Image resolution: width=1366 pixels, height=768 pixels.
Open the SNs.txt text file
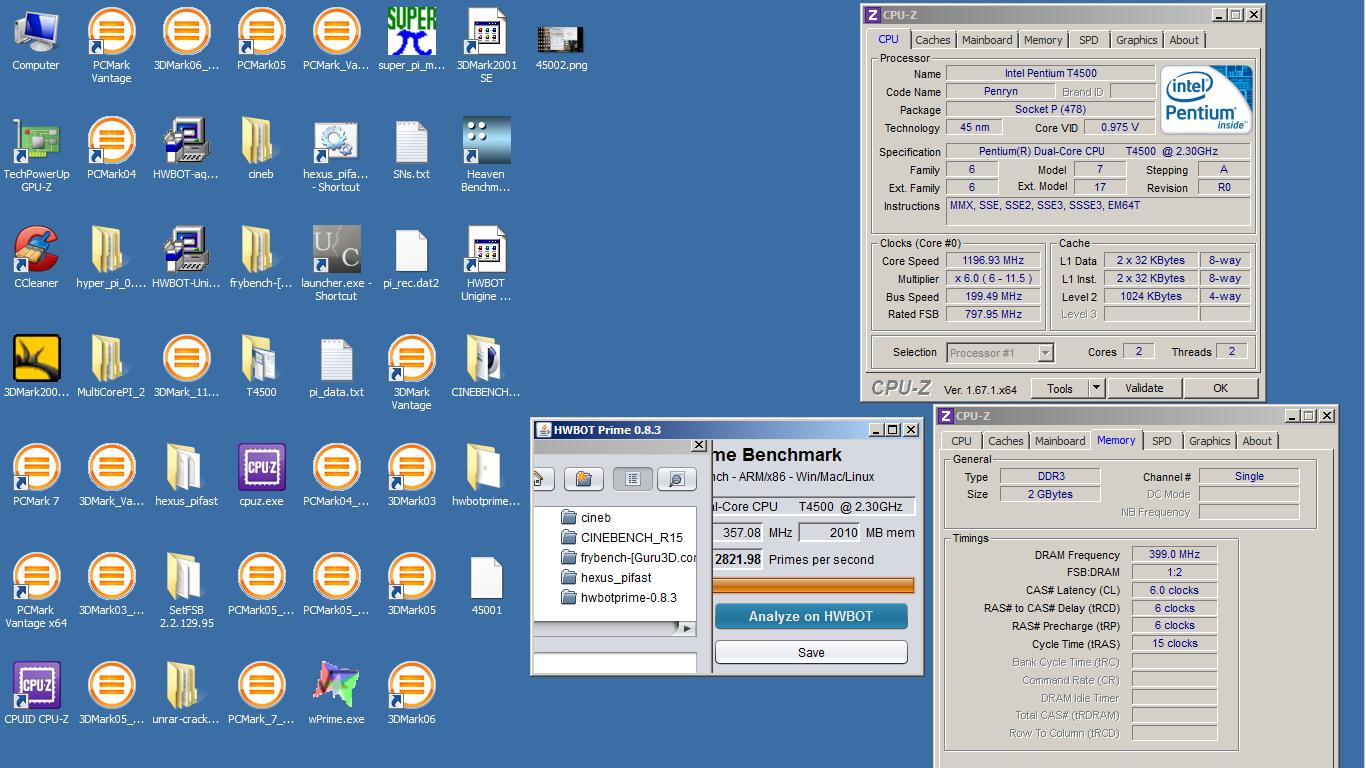click(411, 149)
